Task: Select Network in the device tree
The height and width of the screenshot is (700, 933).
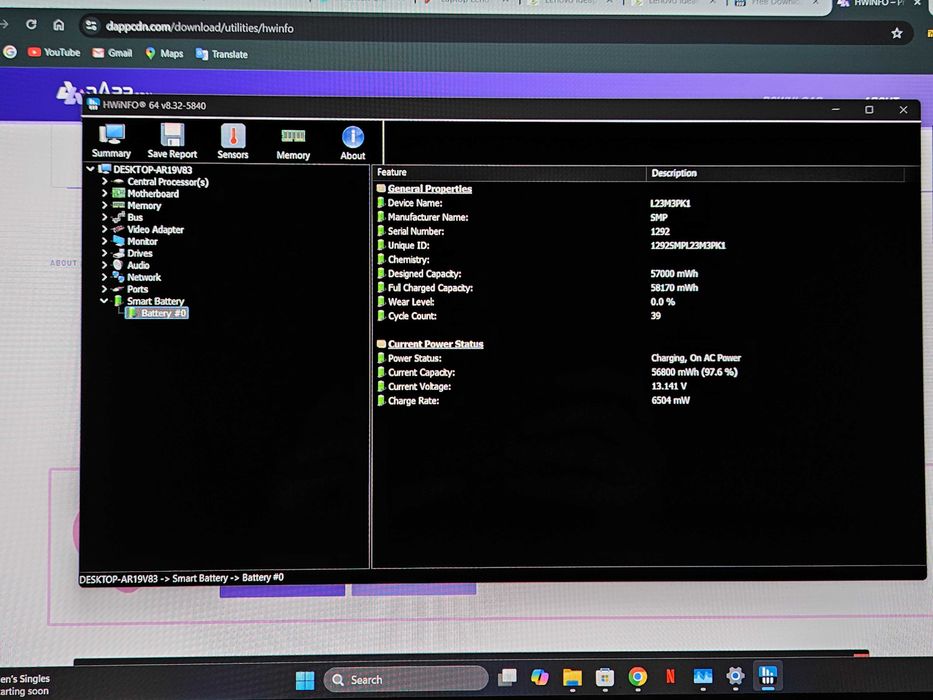Action: (x=144, y=277)
